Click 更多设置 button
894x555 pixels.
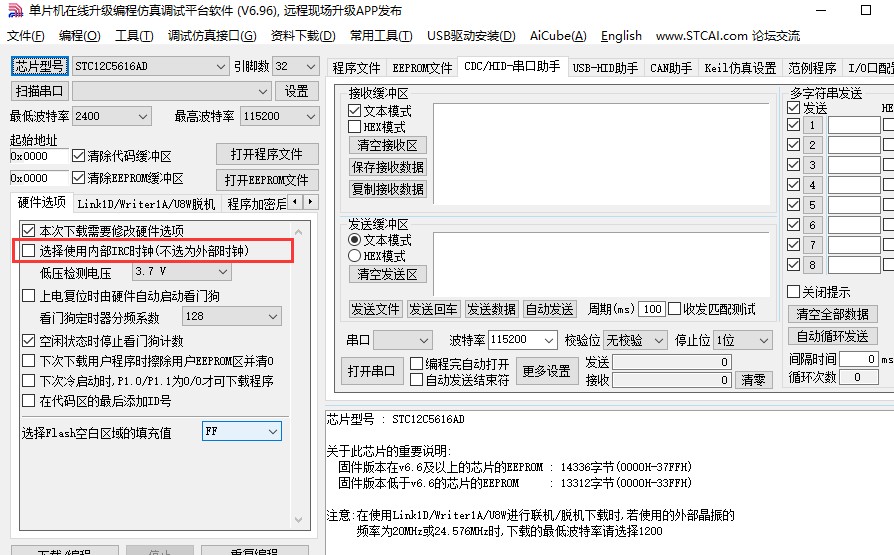(547, 371)
